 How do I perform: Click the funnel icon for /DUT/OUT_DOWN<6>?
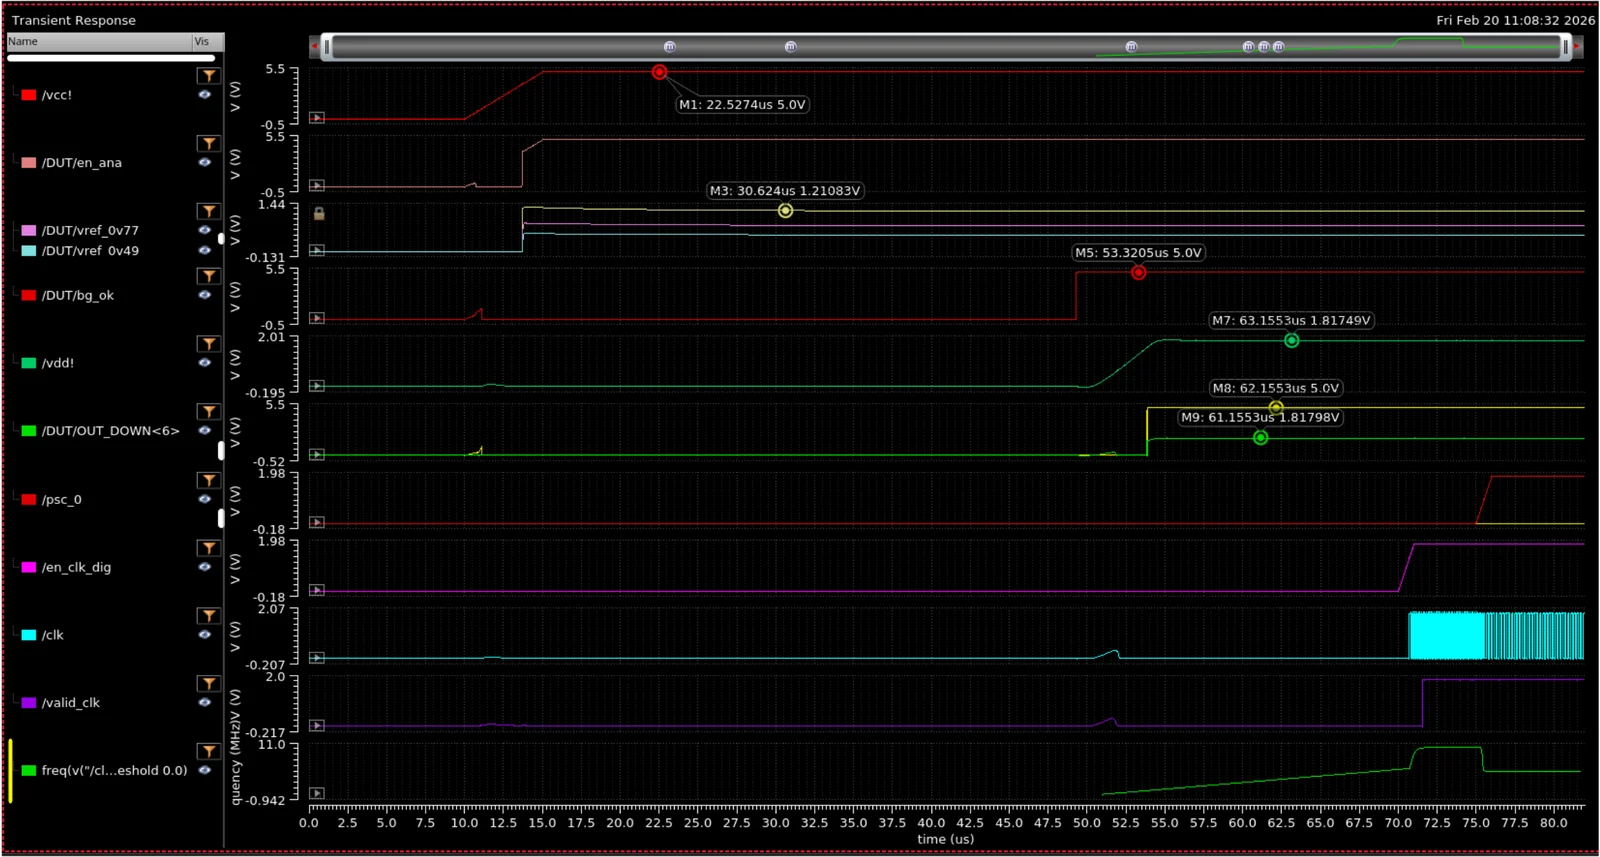(x=208, y=412)
